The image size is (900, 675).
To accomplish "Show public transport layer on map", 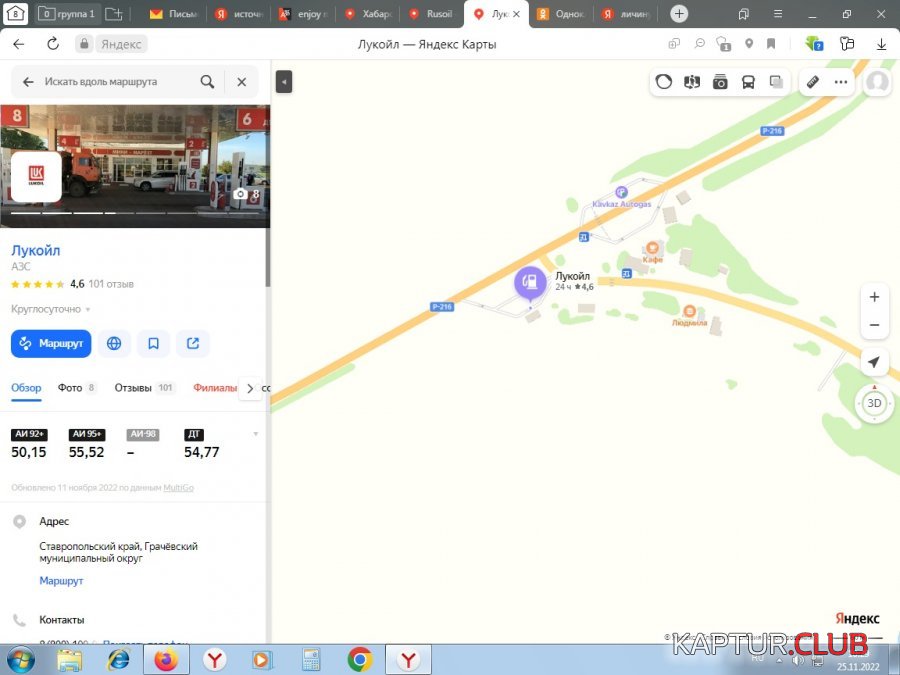I will 748,82.
